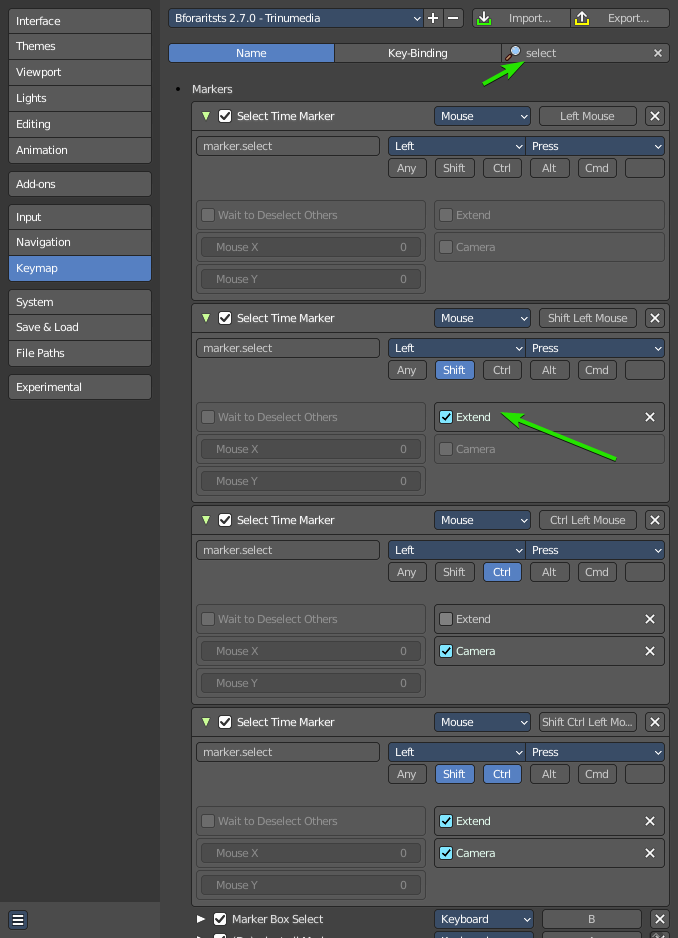Screen dimensions: 678x938
Task: Click the Export keymap button
Action: click(620, 18)
